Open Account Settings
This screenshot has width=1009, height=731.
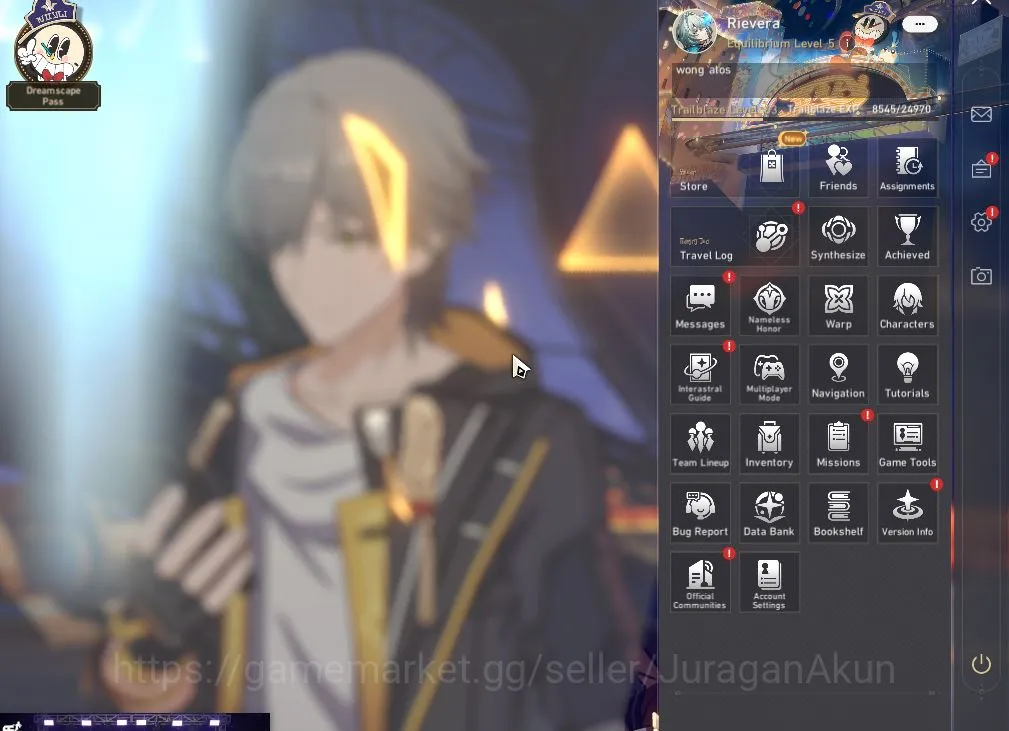(x=769, y=582)
